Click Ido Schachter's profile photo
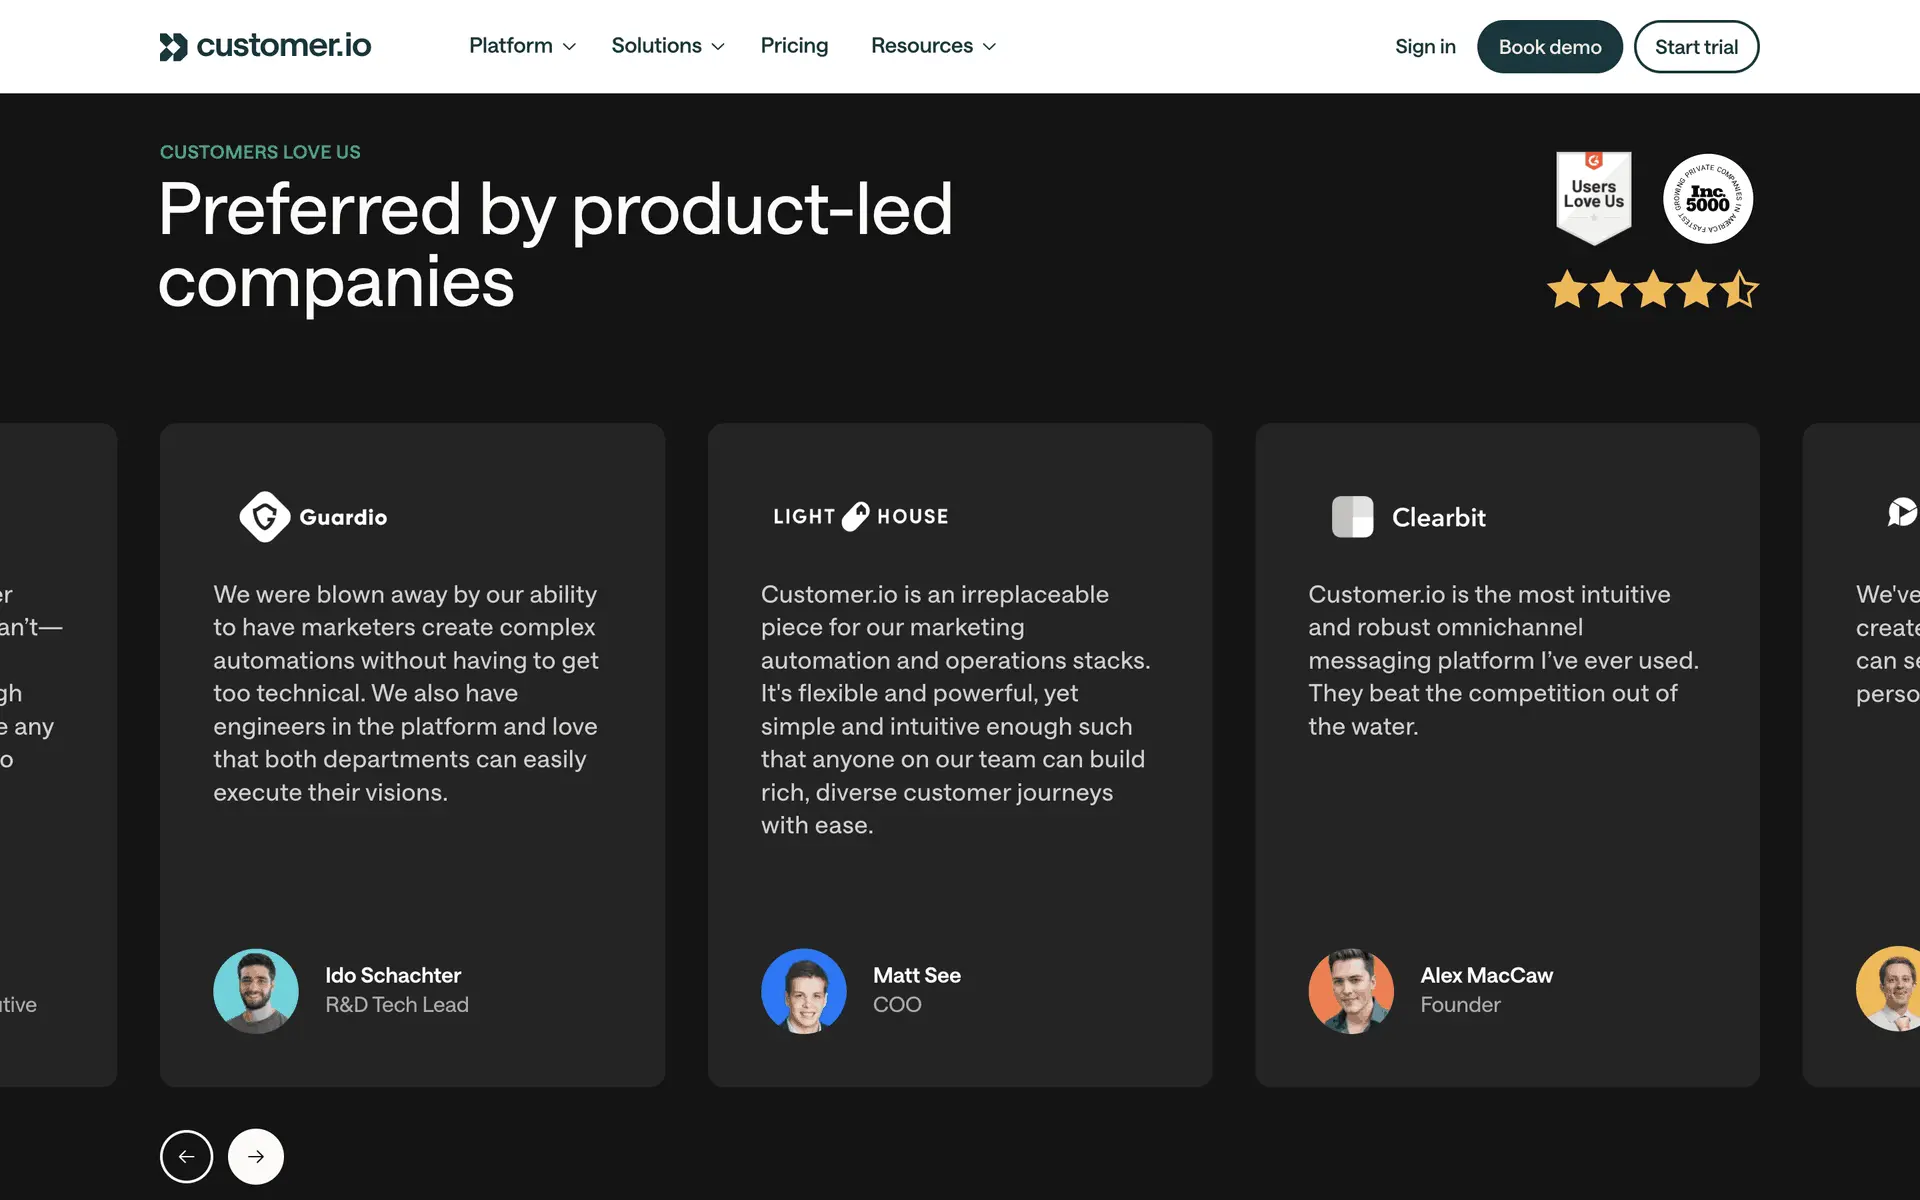The width and height of the screenshot is (1920, 1200). pos(256,990)
